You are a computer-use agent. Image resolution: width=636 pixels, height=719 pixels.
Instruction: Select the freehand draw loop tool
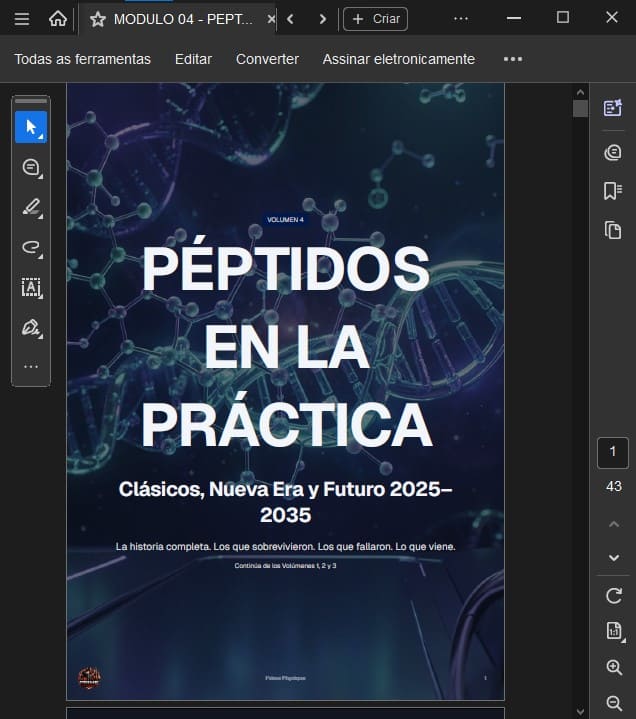[x=31, y=248]
